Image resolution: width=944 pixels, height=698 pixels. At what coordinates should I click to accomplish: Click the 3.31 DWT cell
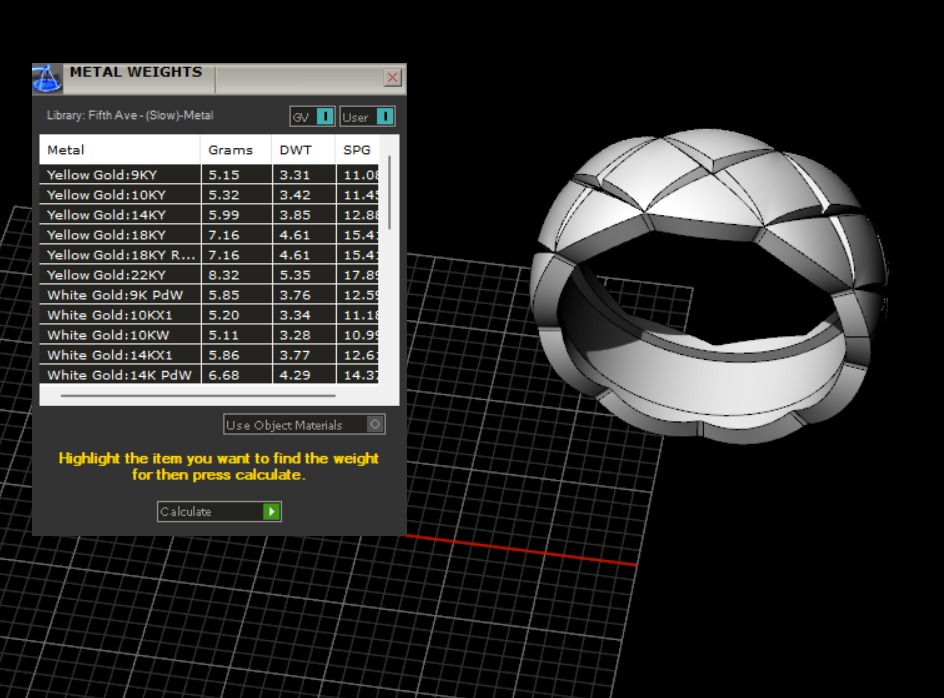[x=303, y=175]
